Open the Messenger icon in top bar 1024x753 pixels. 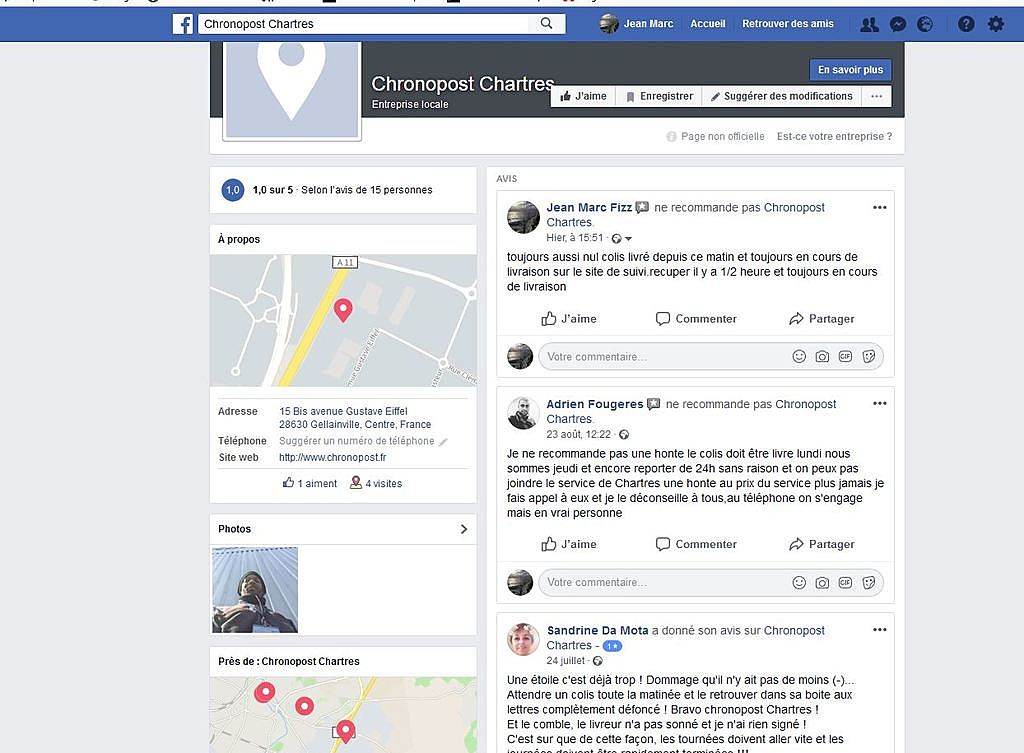898,25
